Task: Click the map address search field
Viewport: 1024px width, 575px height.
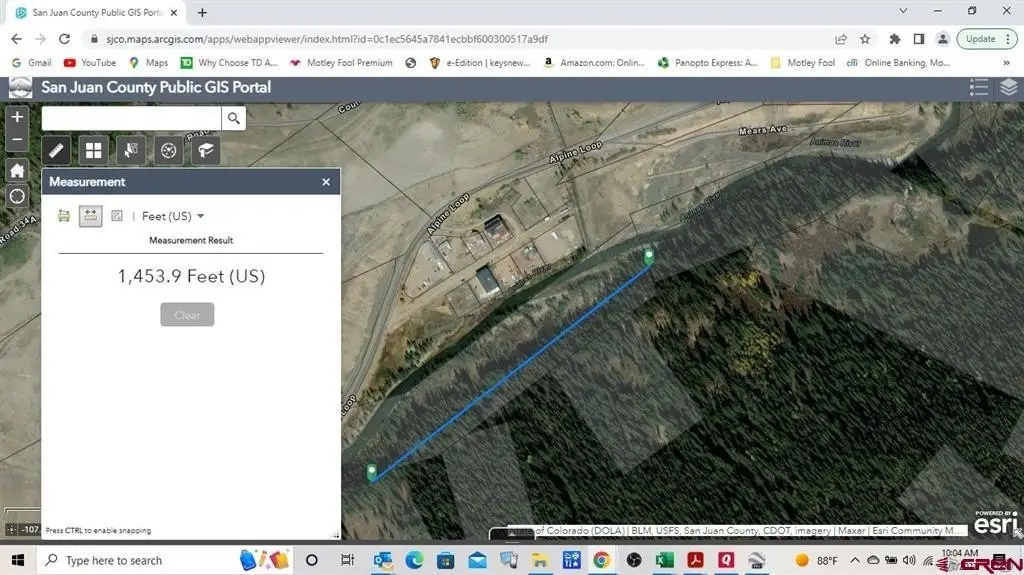Action: point(131,119)
